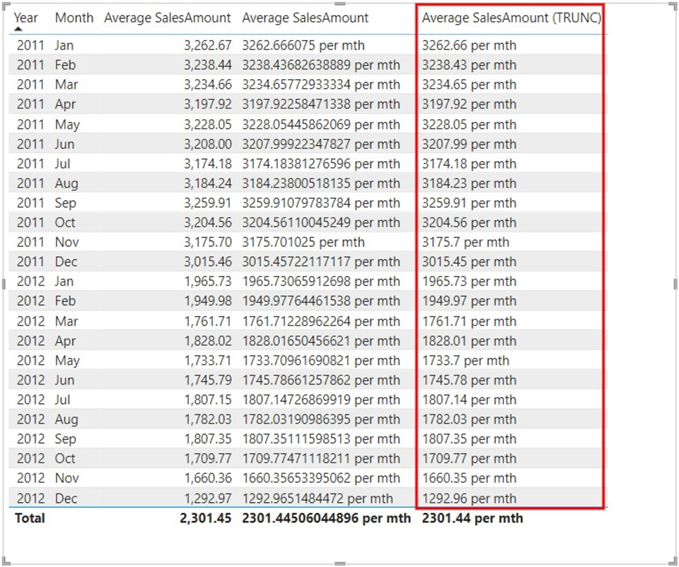Image resolution: width=679 pixels, height=567 pixels.
Task: Select the value 1,965.73
Action: [x=207, y=281]
